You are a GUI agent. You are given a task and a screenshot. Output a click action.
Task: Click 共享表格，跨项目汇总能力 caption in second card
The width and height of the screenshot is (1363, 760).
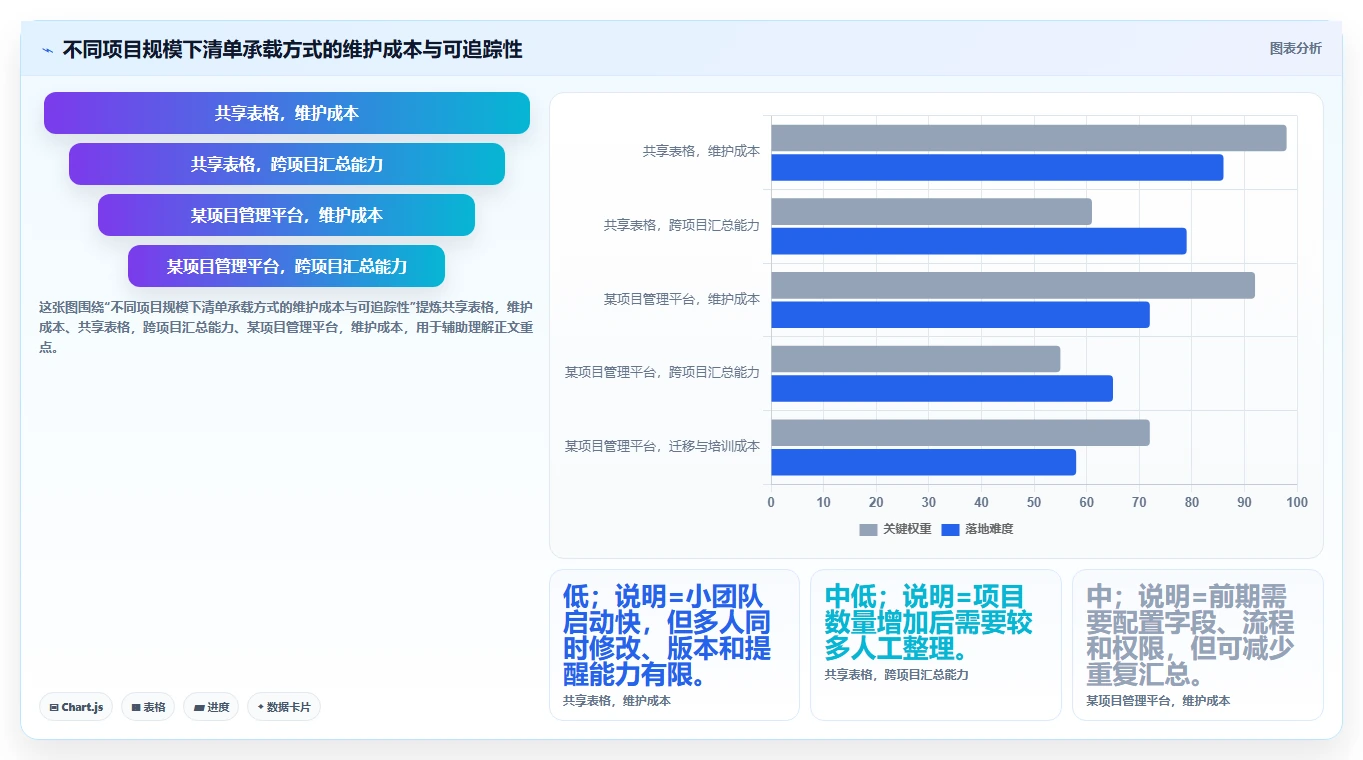896,675
